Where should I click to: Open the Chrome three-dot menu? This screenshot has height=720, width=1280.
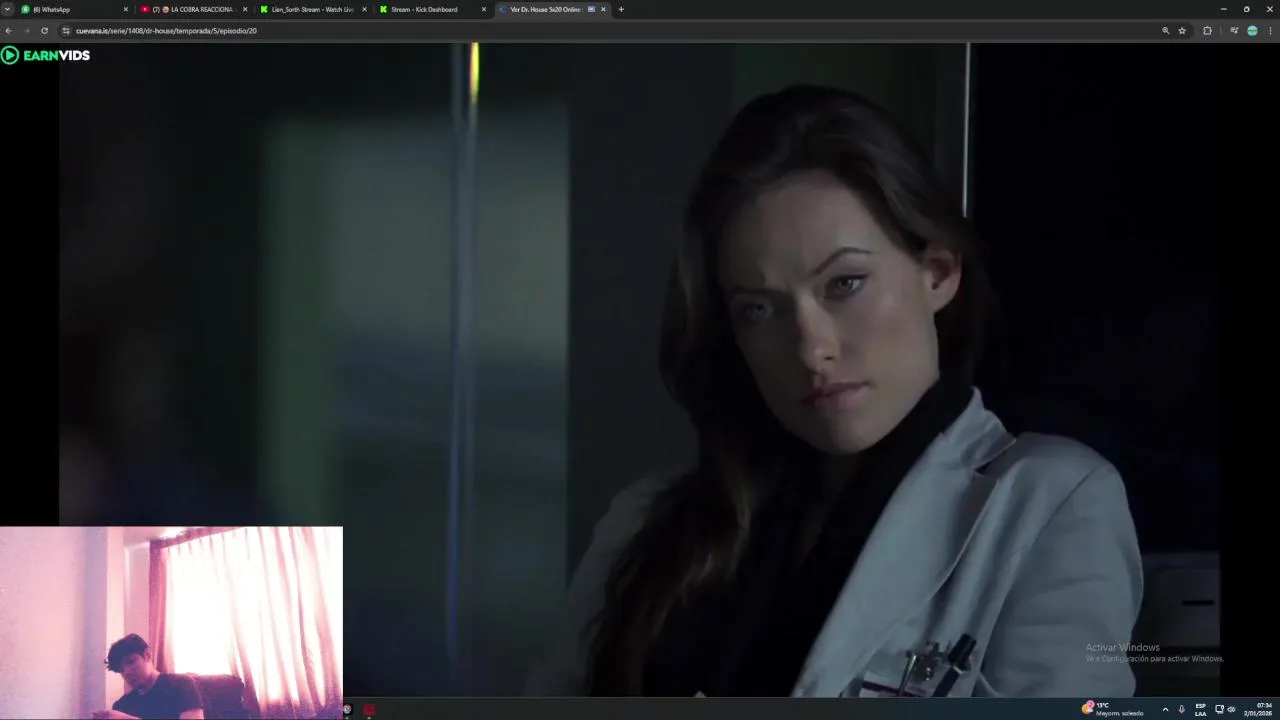[1270, 31]
